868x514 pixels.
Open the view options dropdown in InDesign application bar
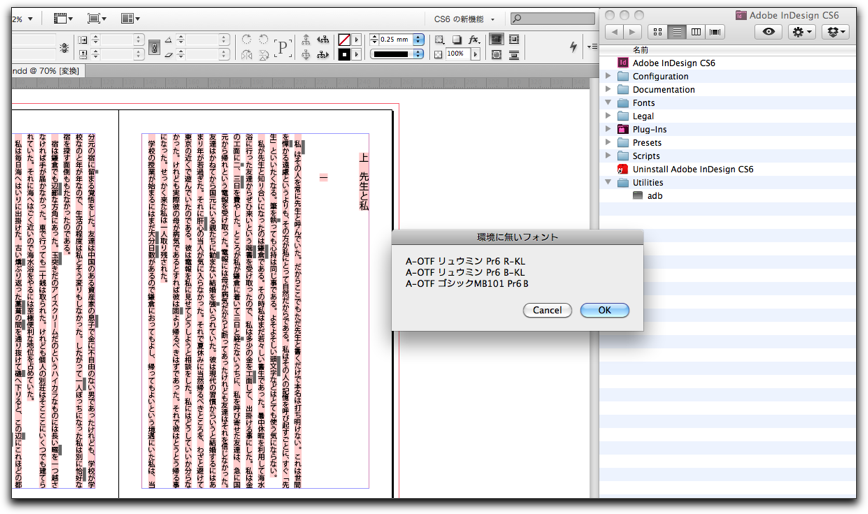(64, 19)
